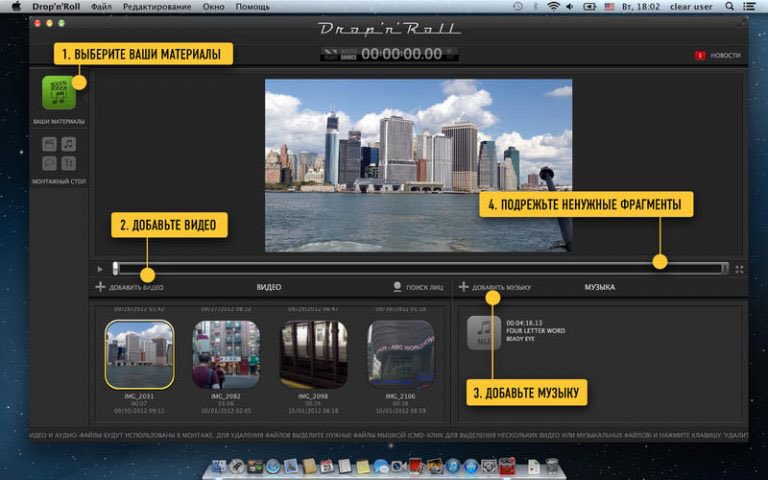Open the video clips section icon in Монтажный стол
Image resolution: width=768 pixels, height=480 pixels.
(49, 144)
